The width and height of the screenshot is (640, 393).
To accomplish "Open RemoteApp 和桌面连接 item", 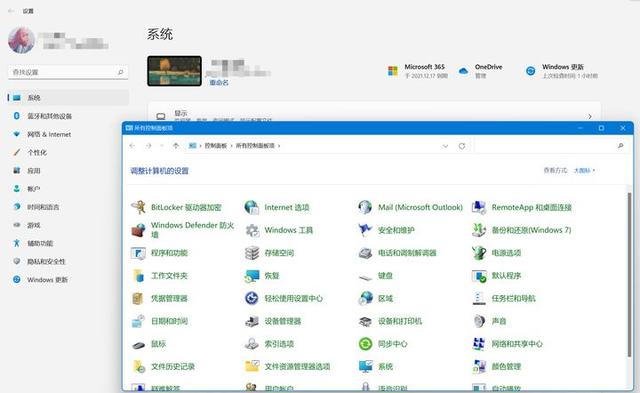I will pyautogui.click(x=521, y=207).
